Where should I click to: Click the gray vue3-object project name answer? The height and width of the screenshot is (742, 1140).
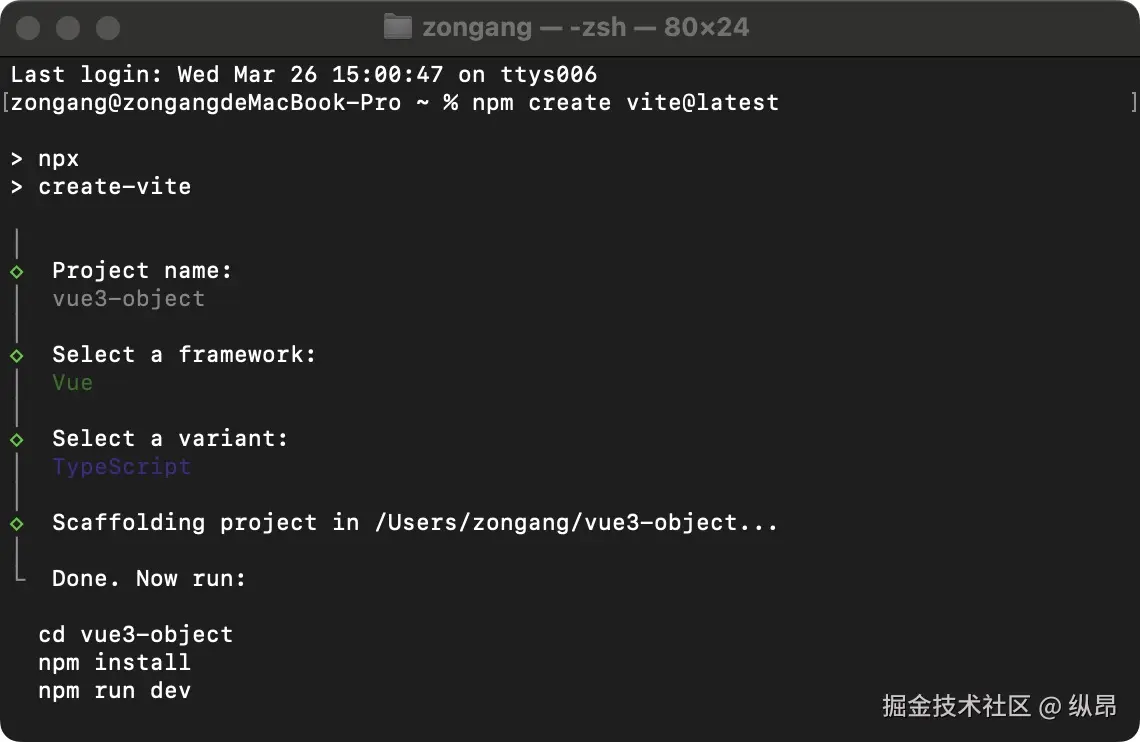(128, 299)
